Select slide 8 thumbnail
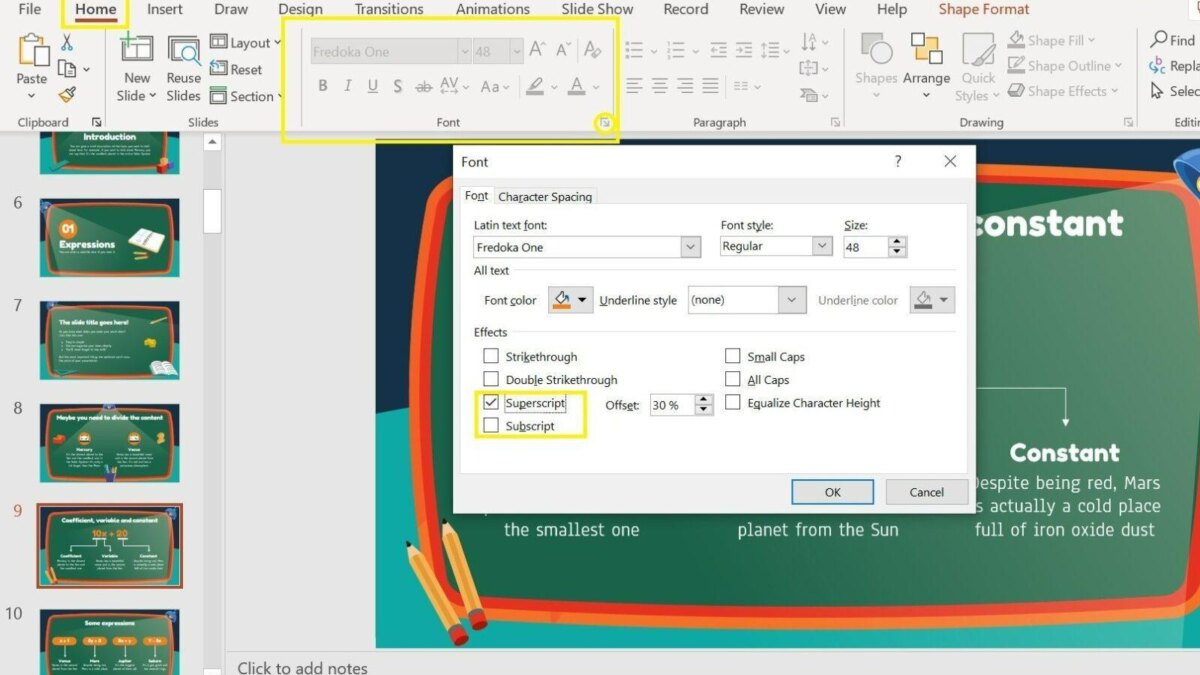 tap(110, 444)
